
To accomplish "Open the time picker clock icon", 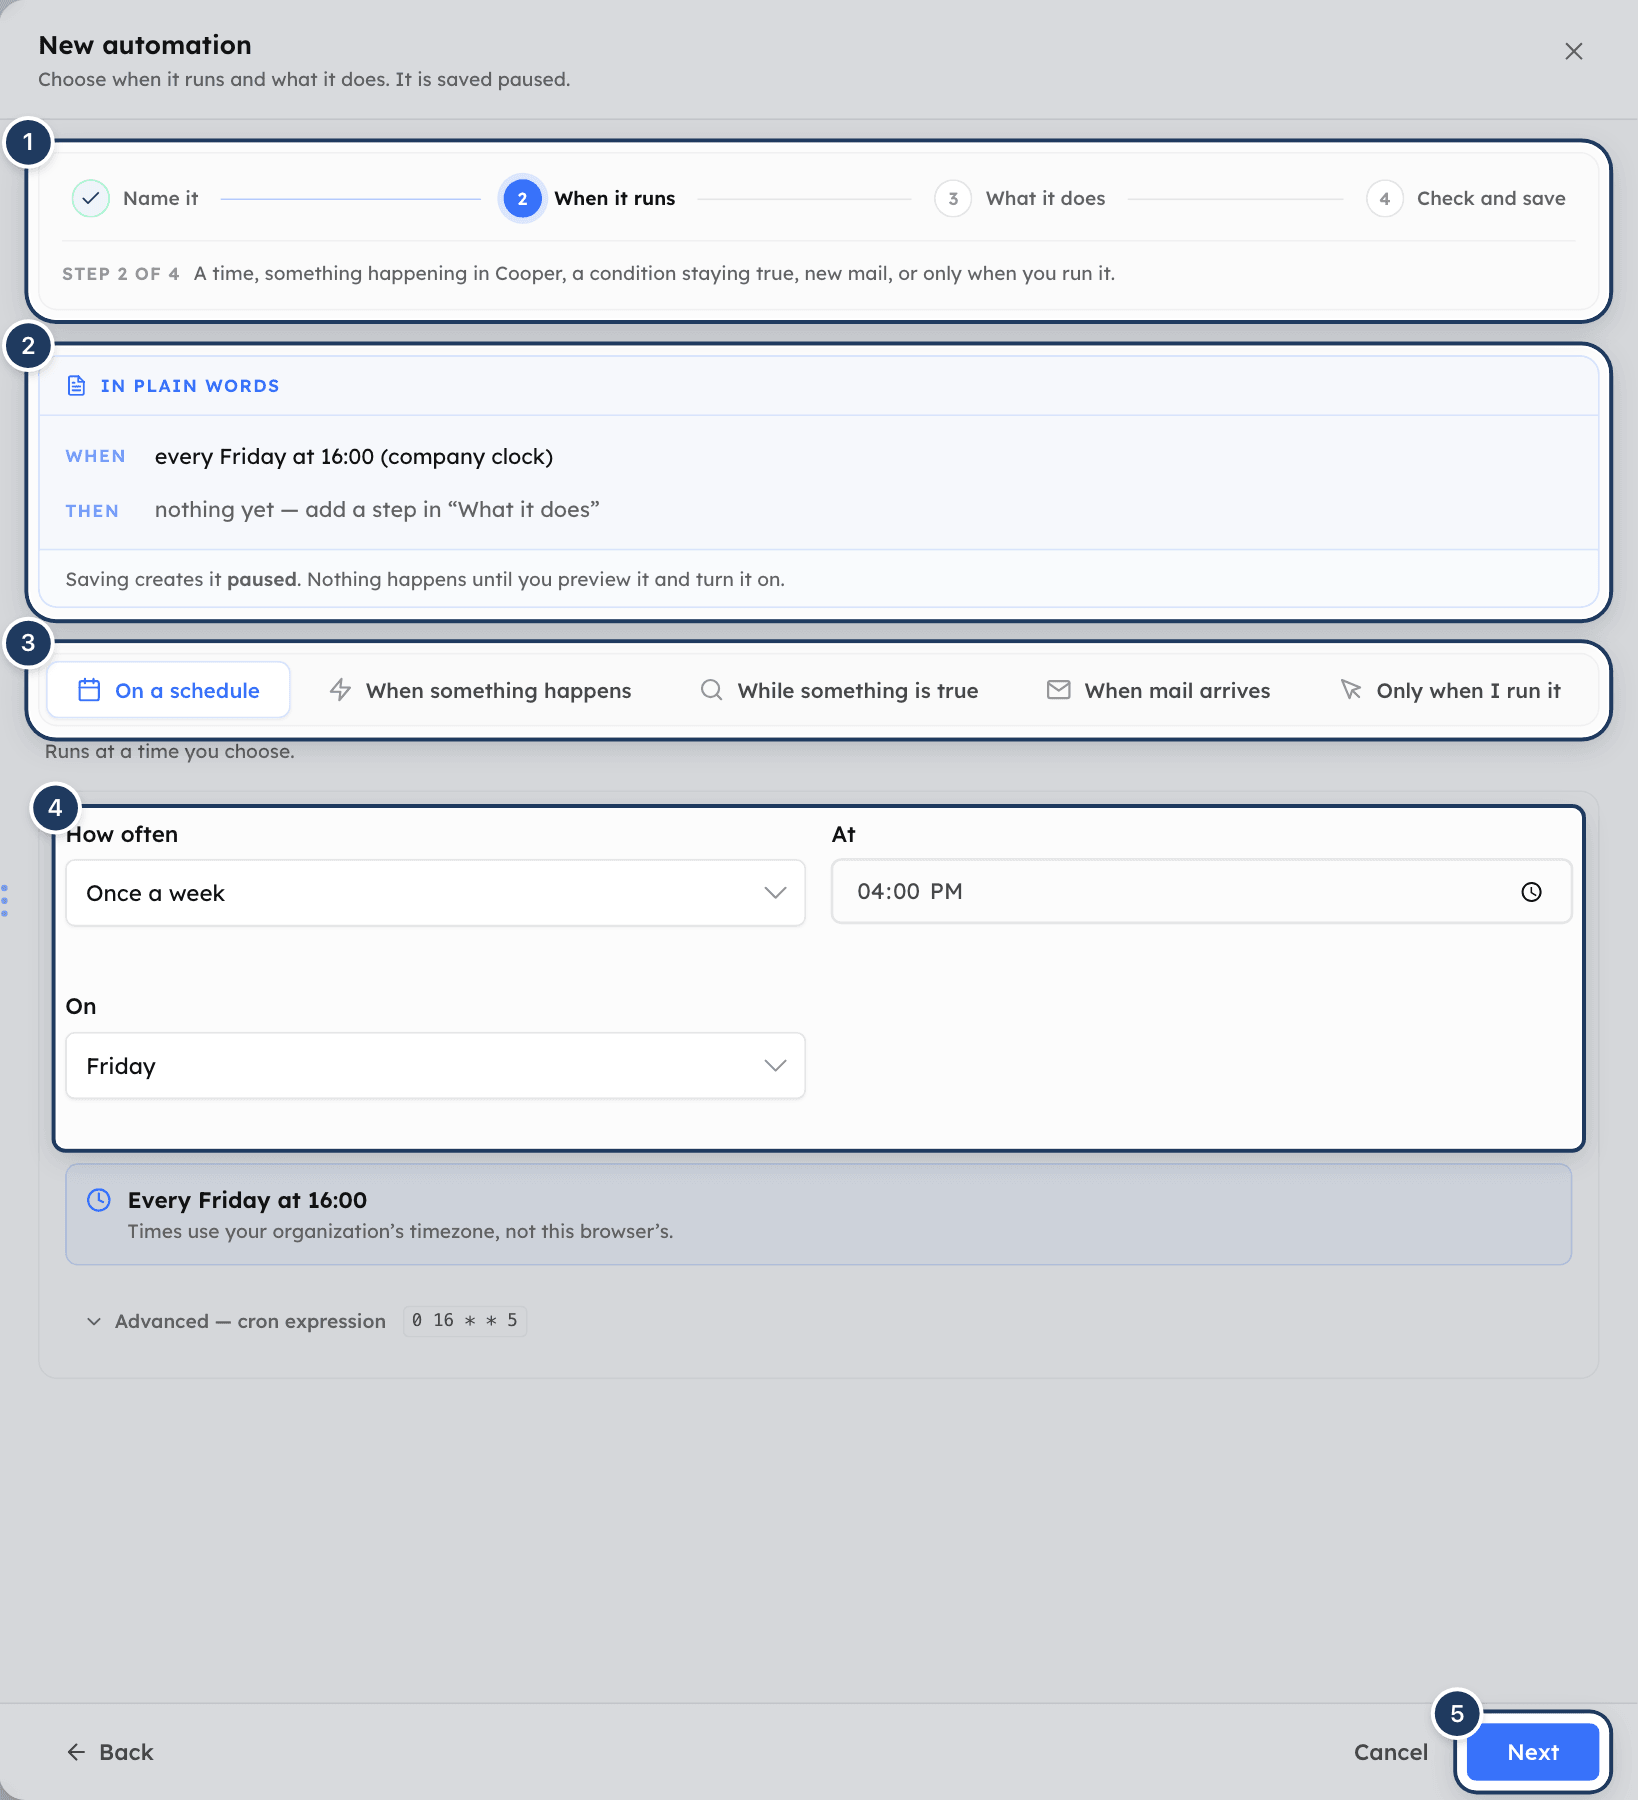I will [1531, 892].
